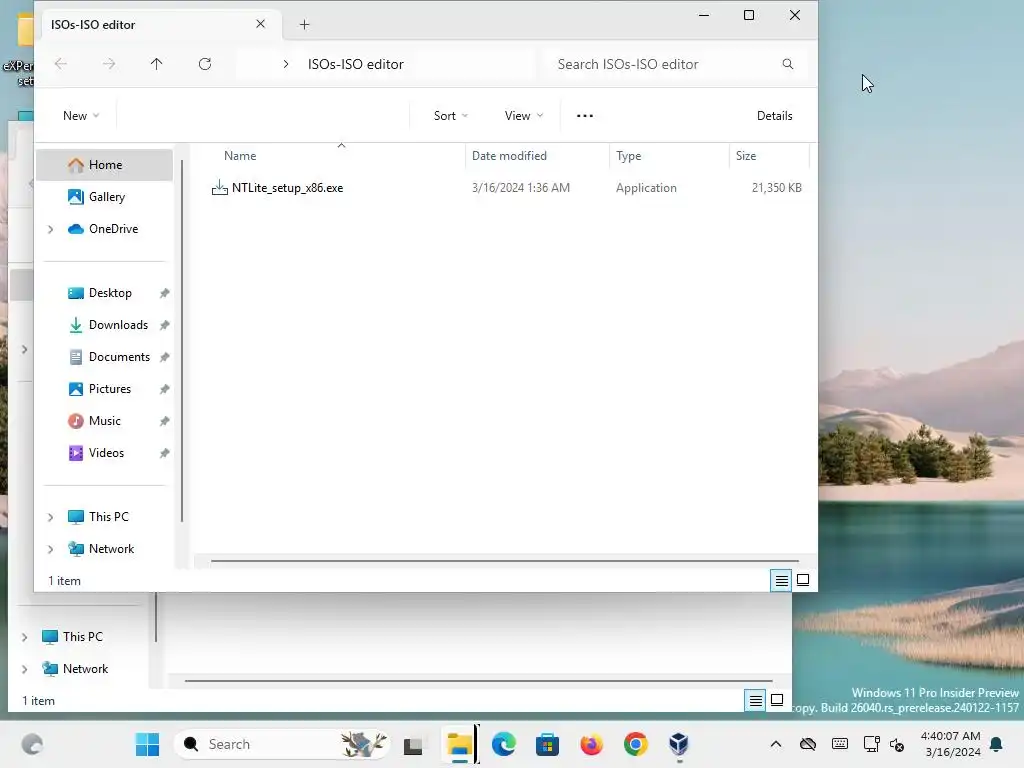The height and width of the screenshot is (768, 1024).
Task: Click the taskbar Search box
Action: (x=282, y=744)
